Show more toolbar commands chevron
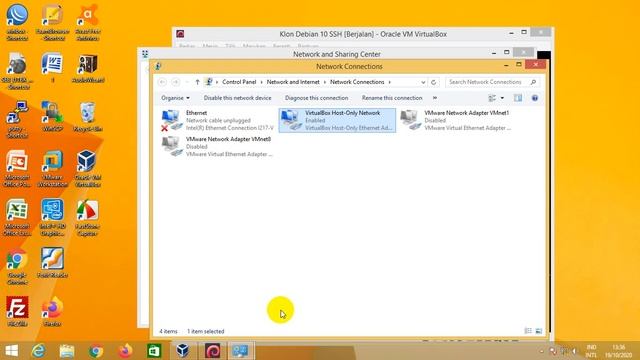The height and width of the screenshot is (360, 640). 435,98
